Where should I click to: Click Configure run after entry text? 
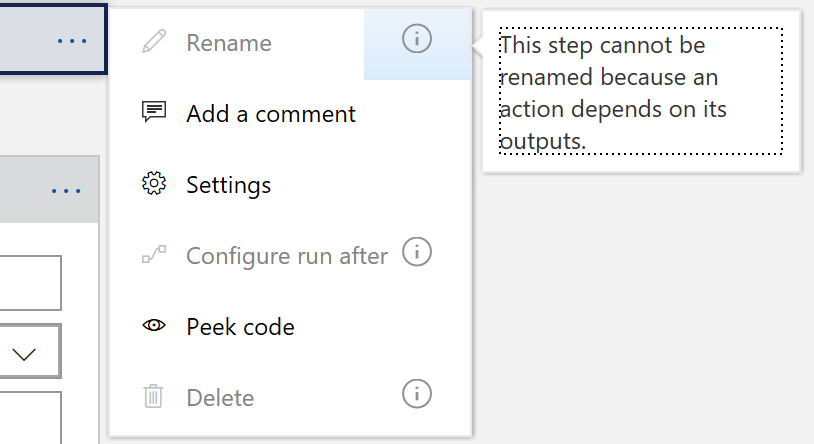point(287,256)
